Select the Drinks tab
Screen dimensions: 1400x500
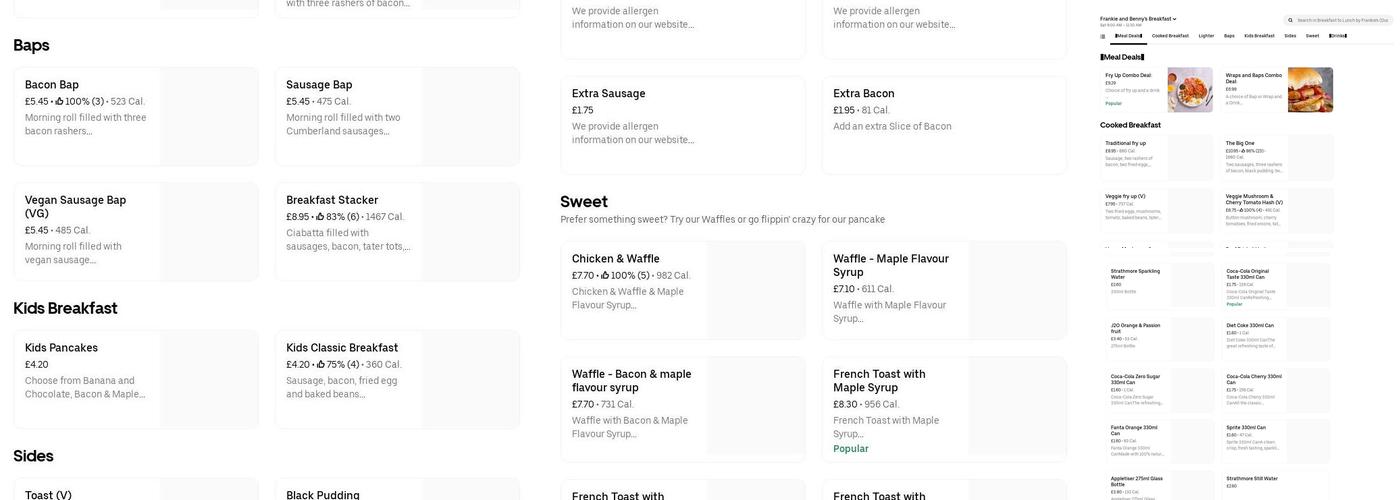pyautogui.click(x=1338, y=36)
